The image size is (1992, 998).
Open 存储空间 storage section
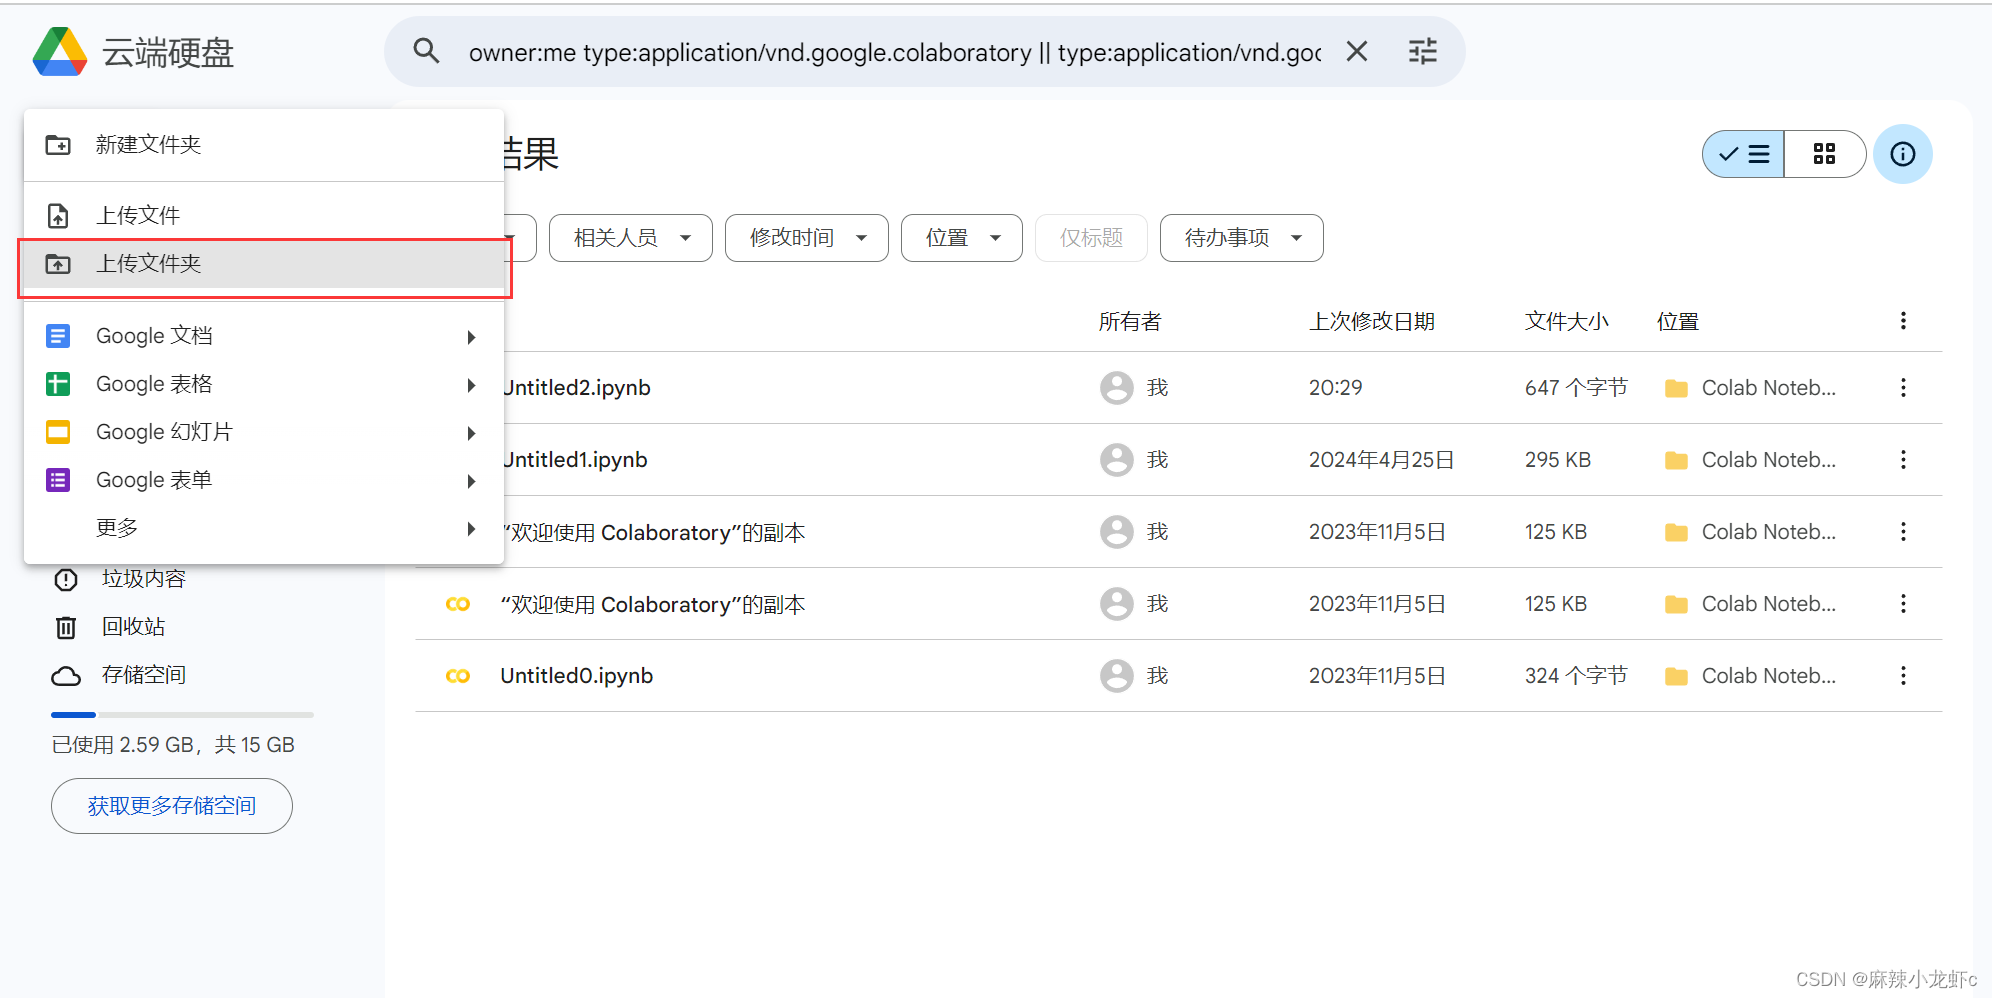coord(144,675)
